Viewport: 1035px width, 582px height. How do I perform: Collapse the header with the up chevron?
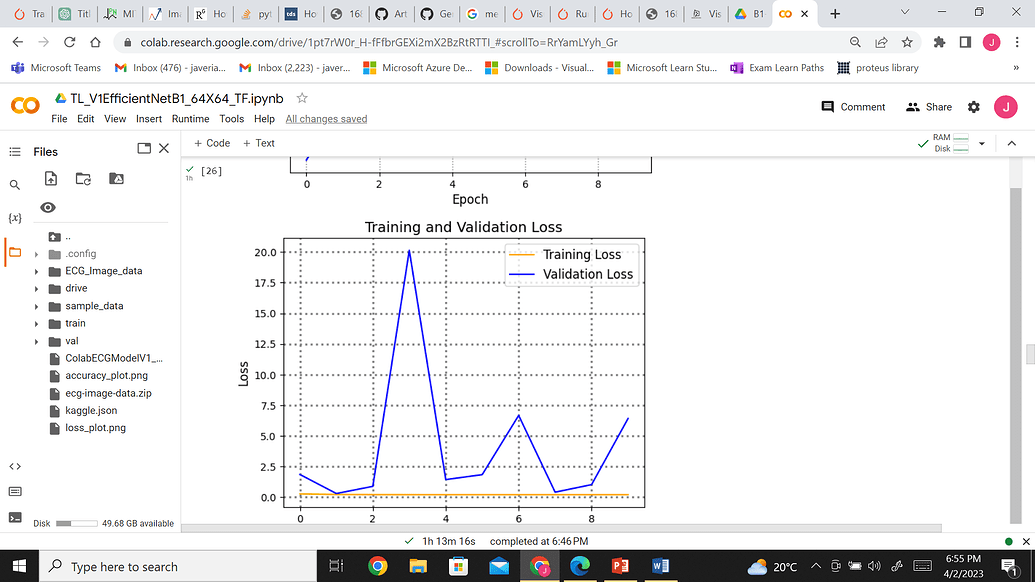(1011, 143)
